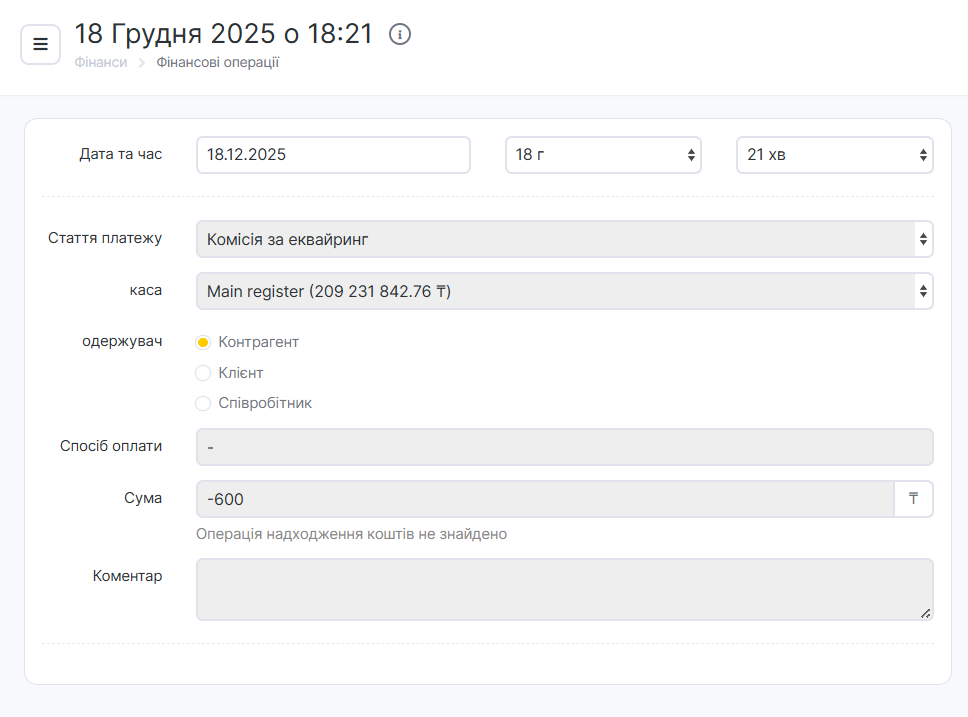Viewport: 968px width, 717px height.
Task: Choose Клієнт as the recipient
Action: 203,373
